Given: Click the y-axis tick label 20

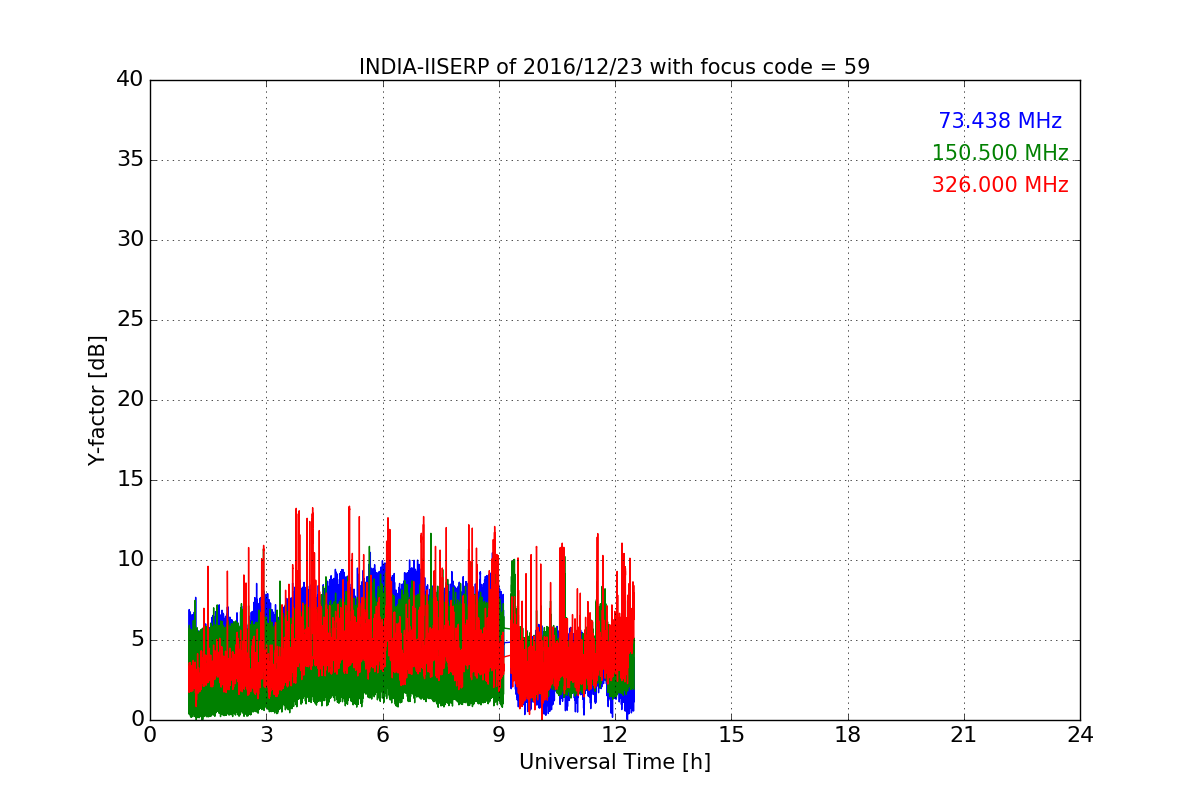Looking at the screenshot, I should click(x=130, y=400).
